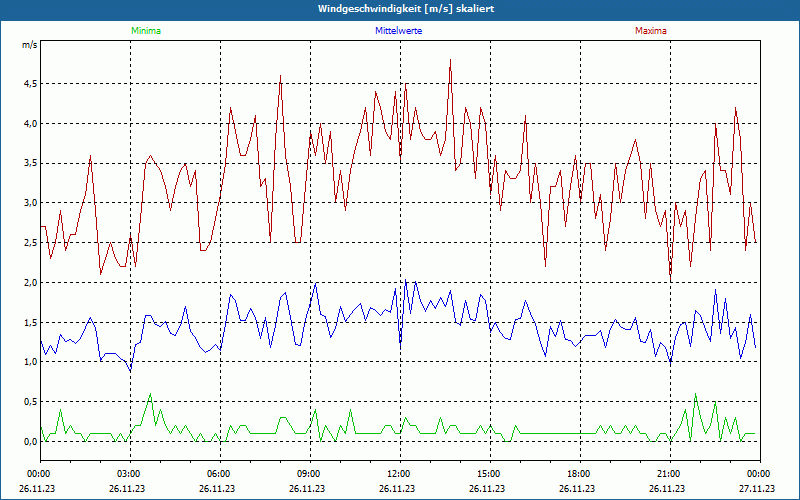Click the Mittelwerte legend label

(398, 31)
